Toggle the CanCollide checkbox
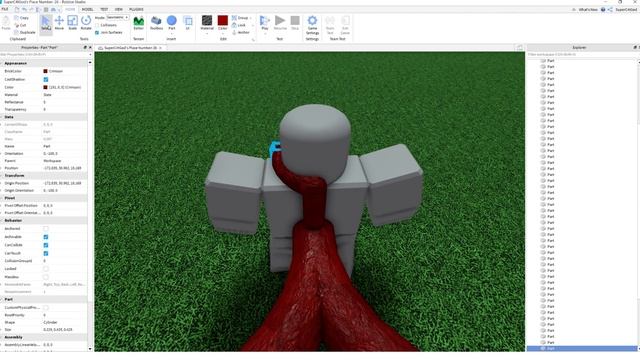This screenshot has width=640, height=360. click(x=46, y=245)
